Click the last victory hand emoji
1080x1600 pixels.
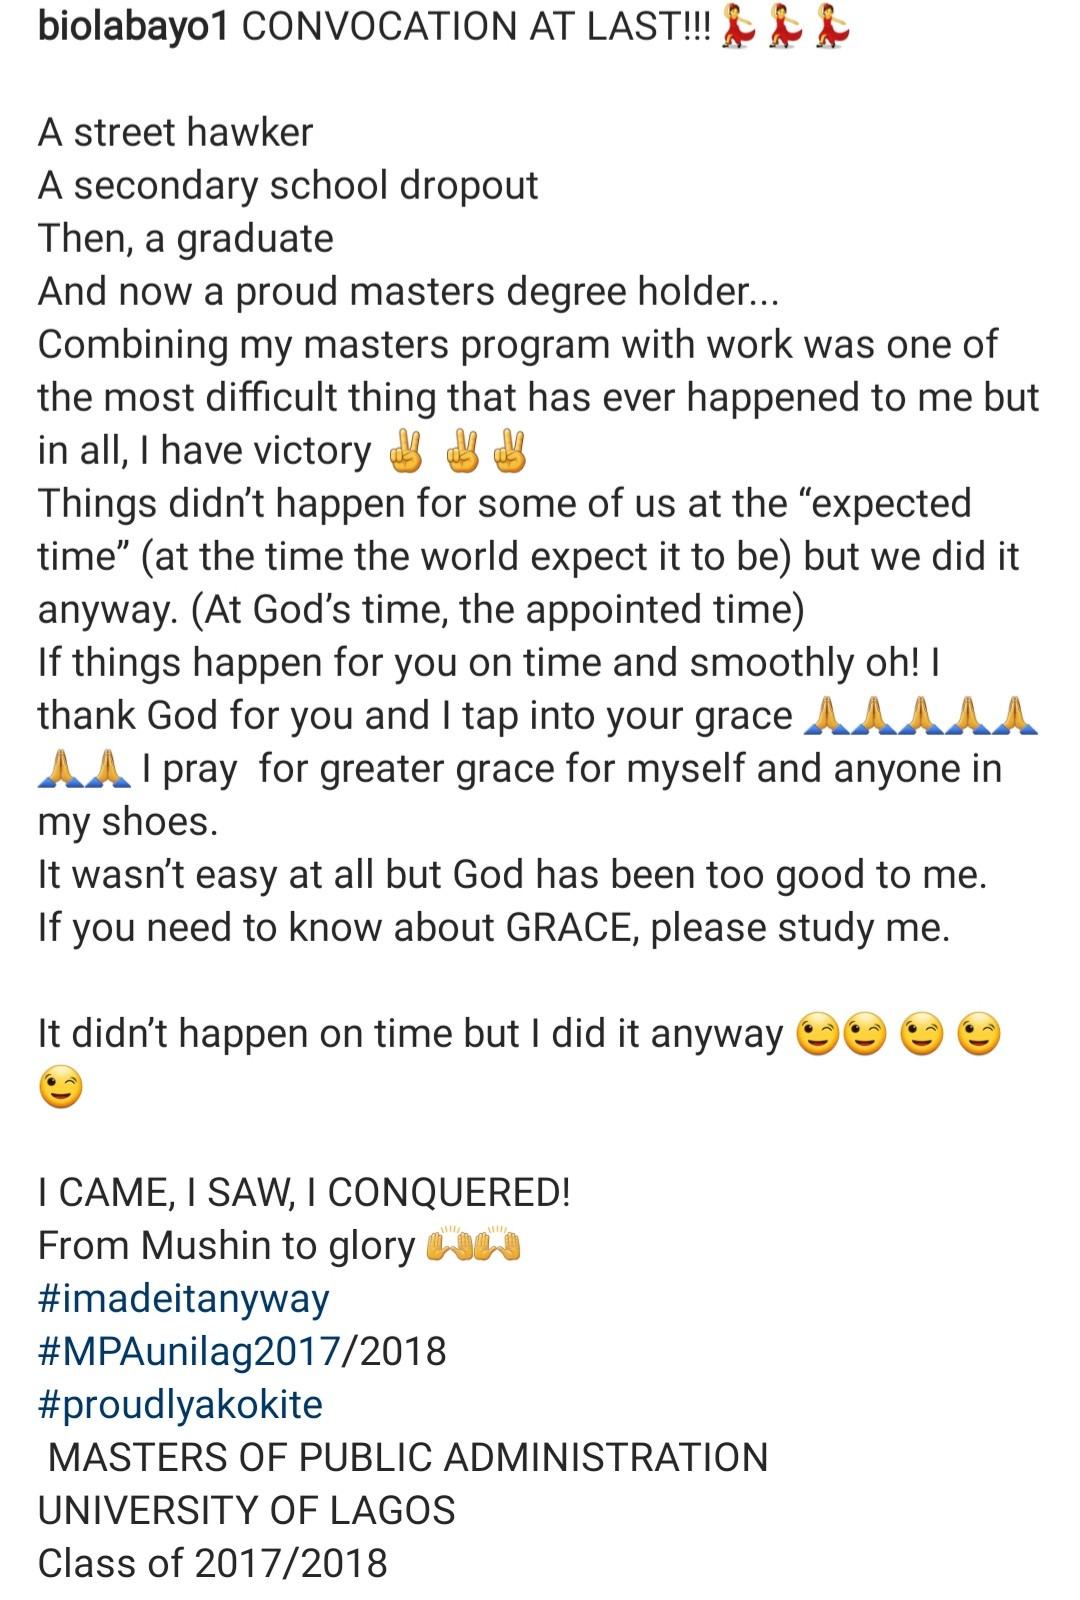510,452
